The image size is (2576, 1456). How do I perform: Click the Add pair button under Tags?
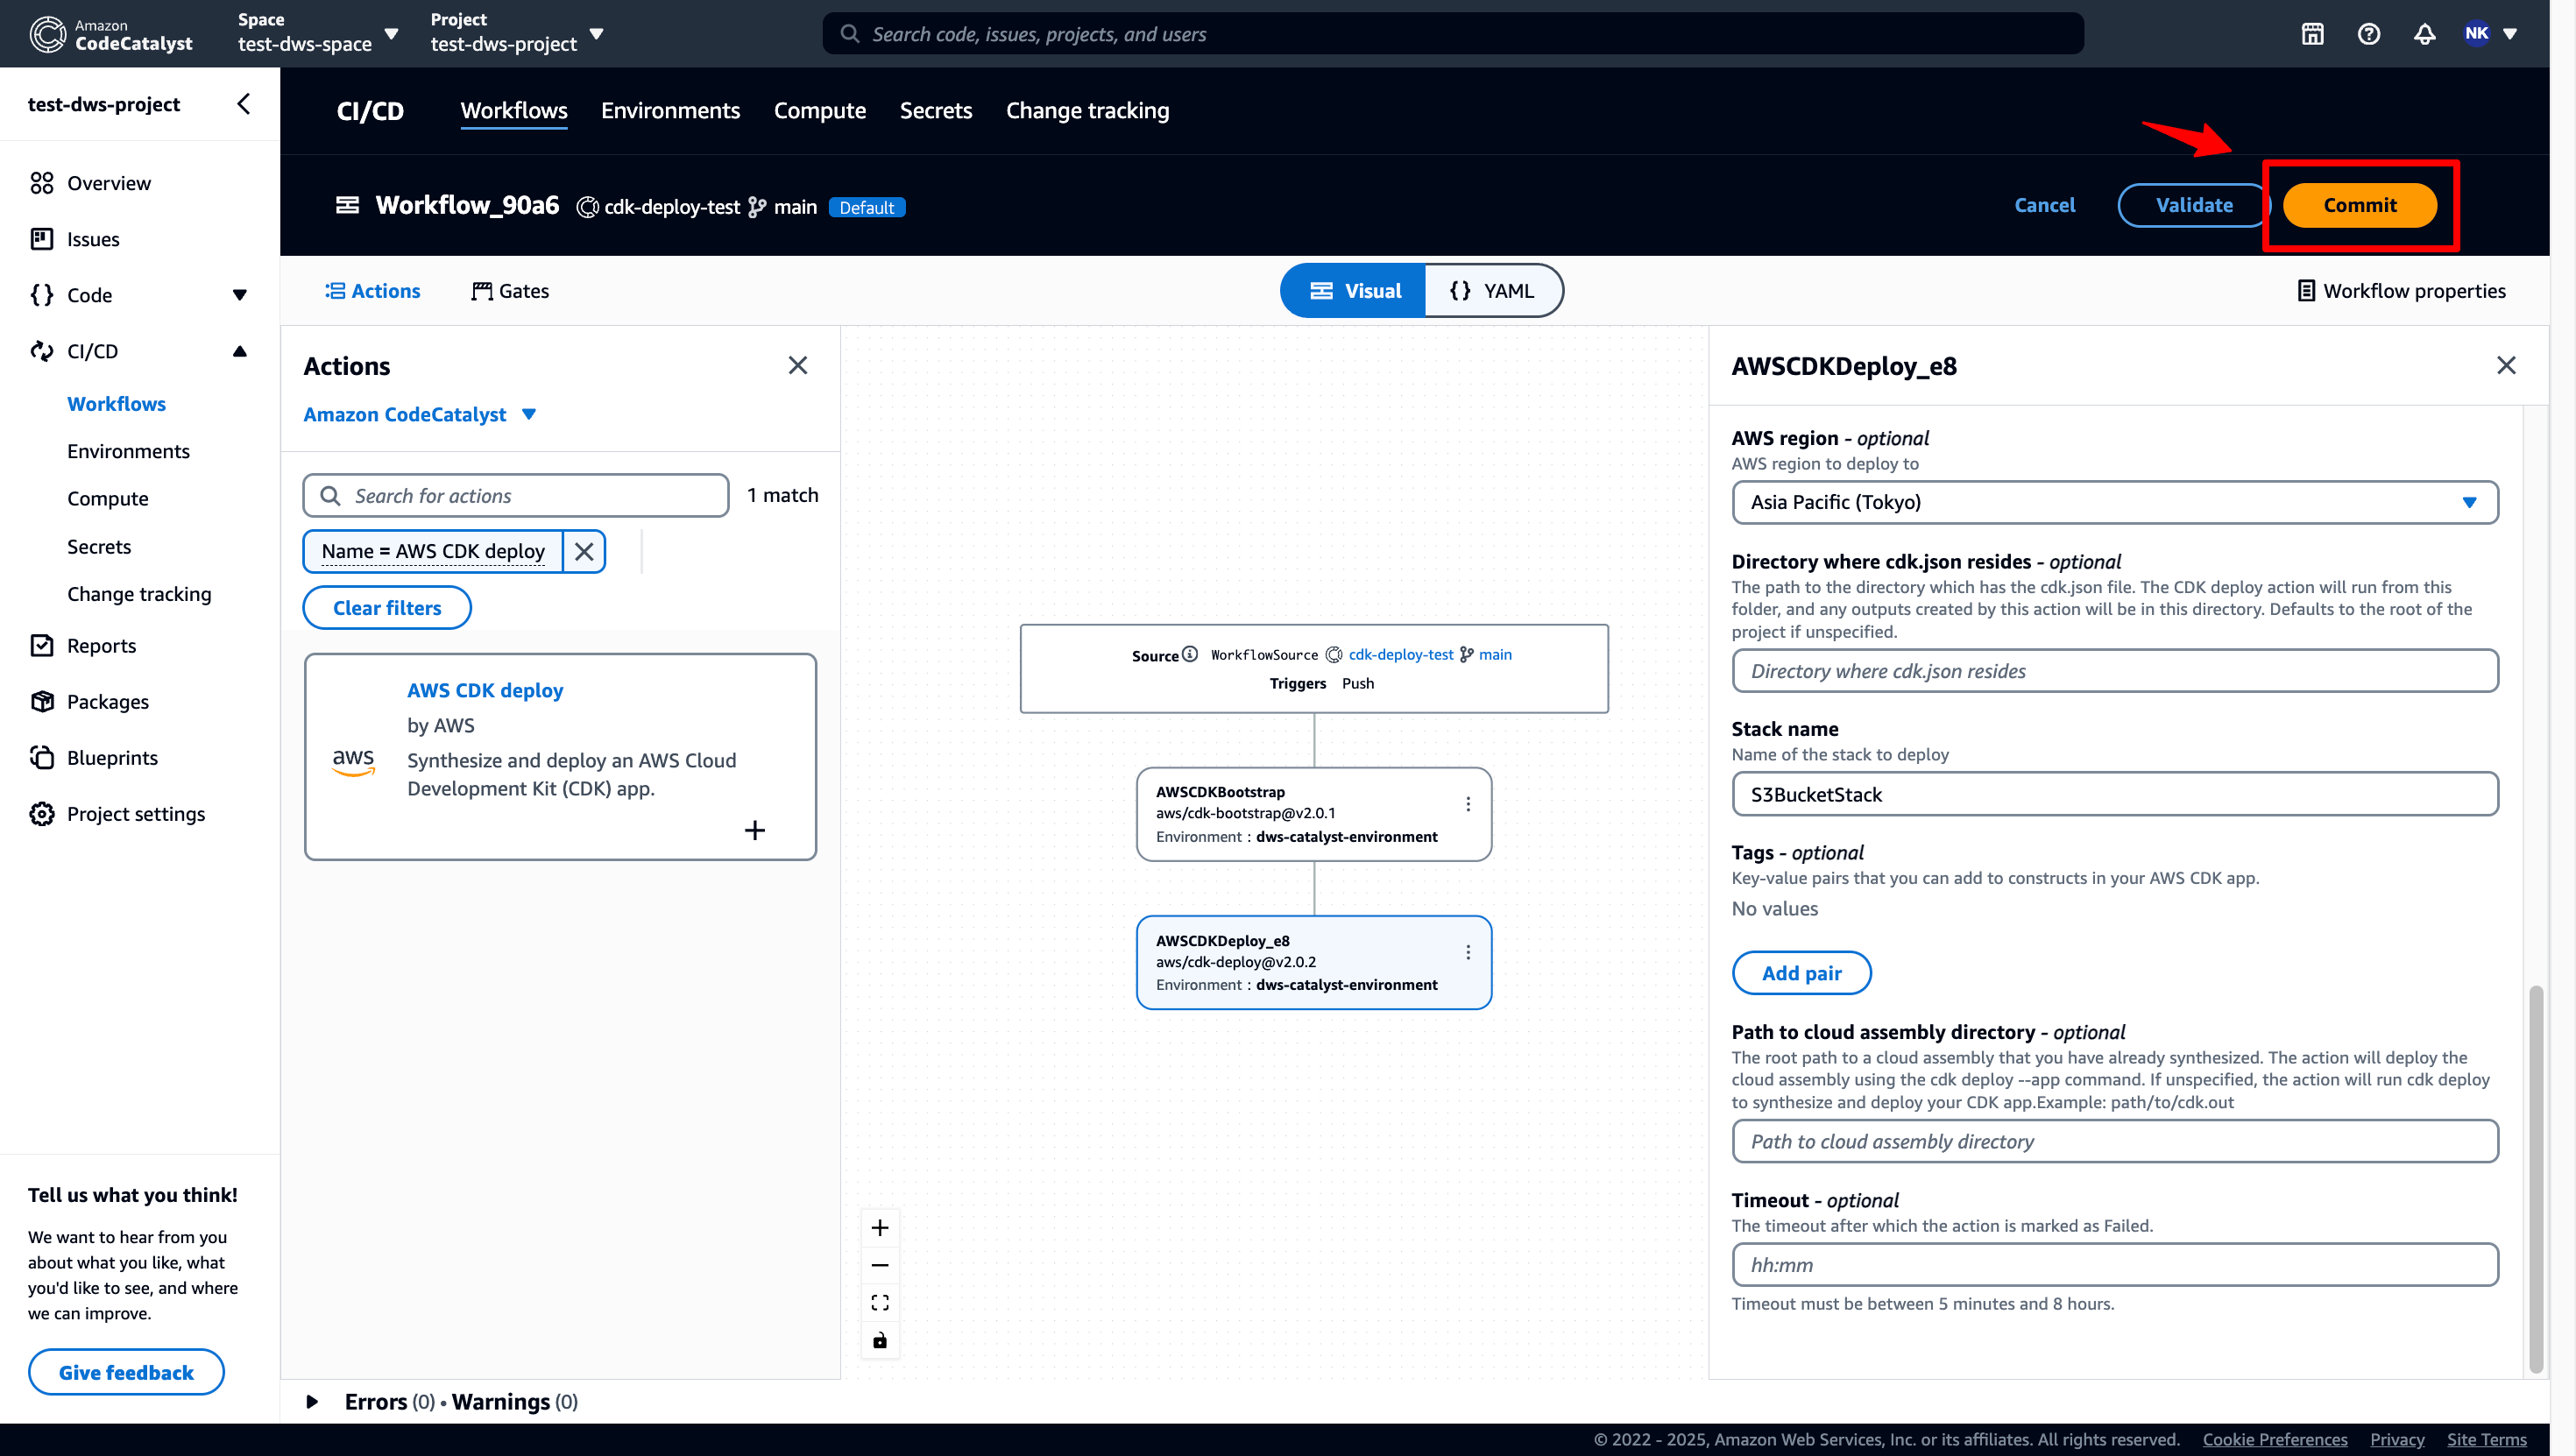pyautogui.click(x=1801, y=972)
